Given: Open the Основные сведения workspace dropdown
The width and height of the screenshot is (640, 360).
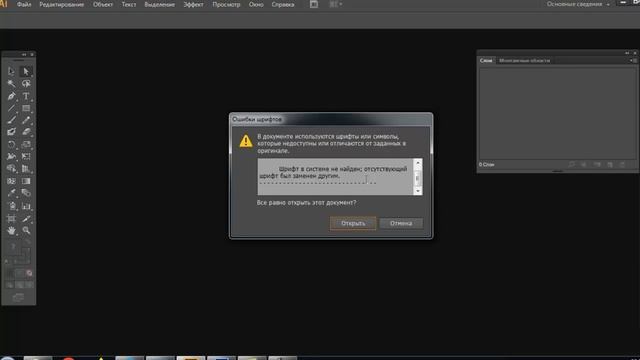Looking at the screenshot, I should click(x=578, y=4).
